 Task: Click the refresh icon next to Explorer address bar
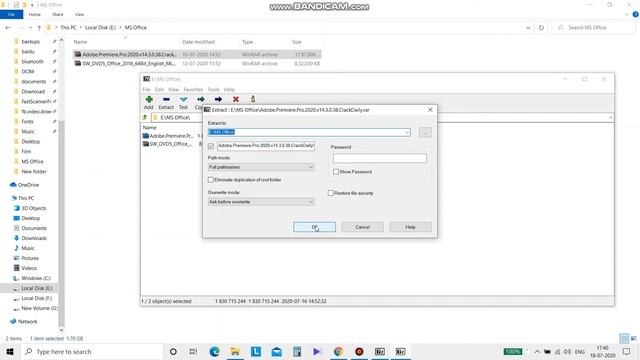(x=541, y=28)
